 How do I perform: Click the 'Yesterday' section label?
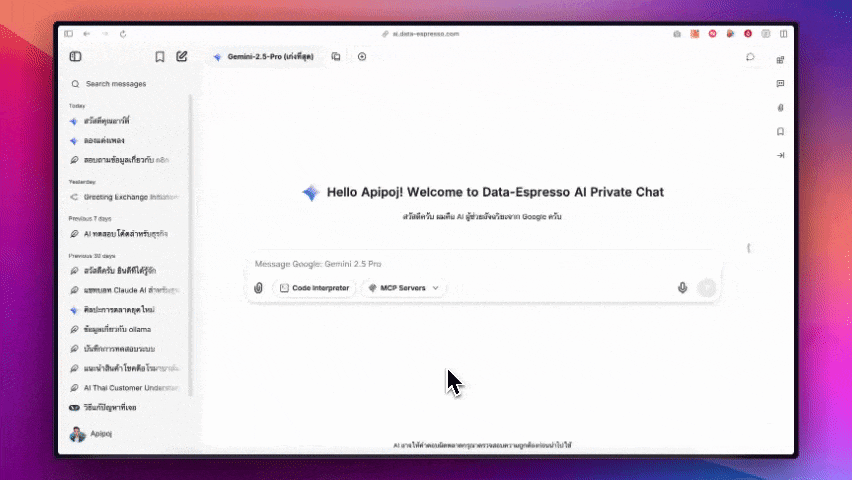click(x=82, y=182)
